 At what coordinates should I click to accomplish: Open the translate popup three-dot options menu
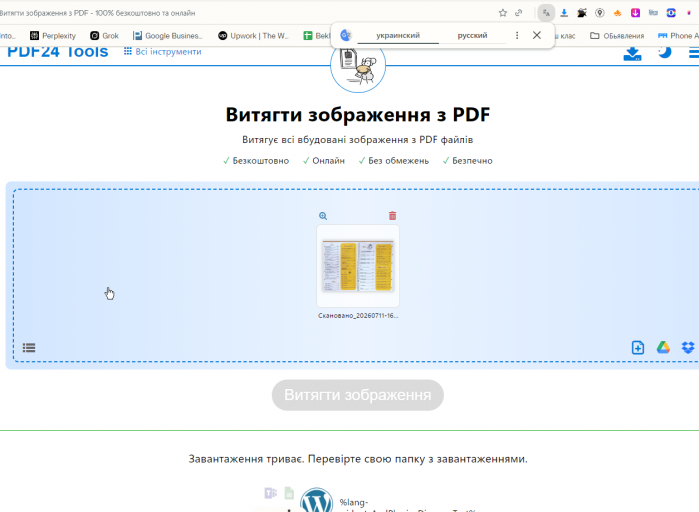(517, 35)
